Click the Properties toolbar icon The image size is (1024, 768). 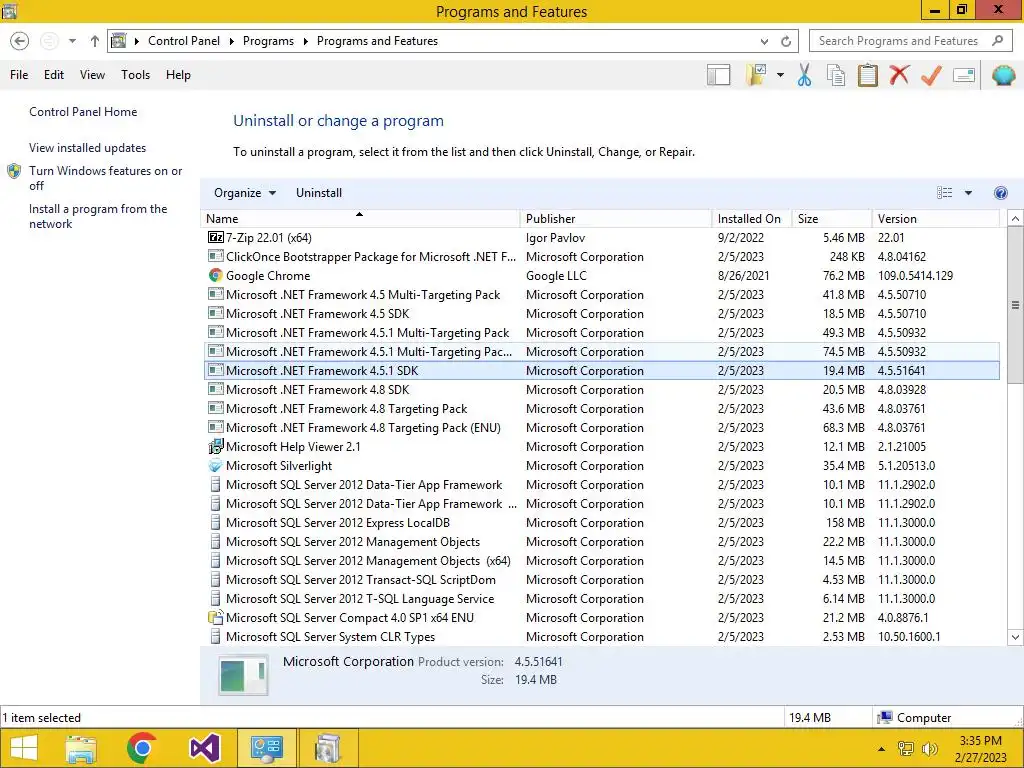964,75
